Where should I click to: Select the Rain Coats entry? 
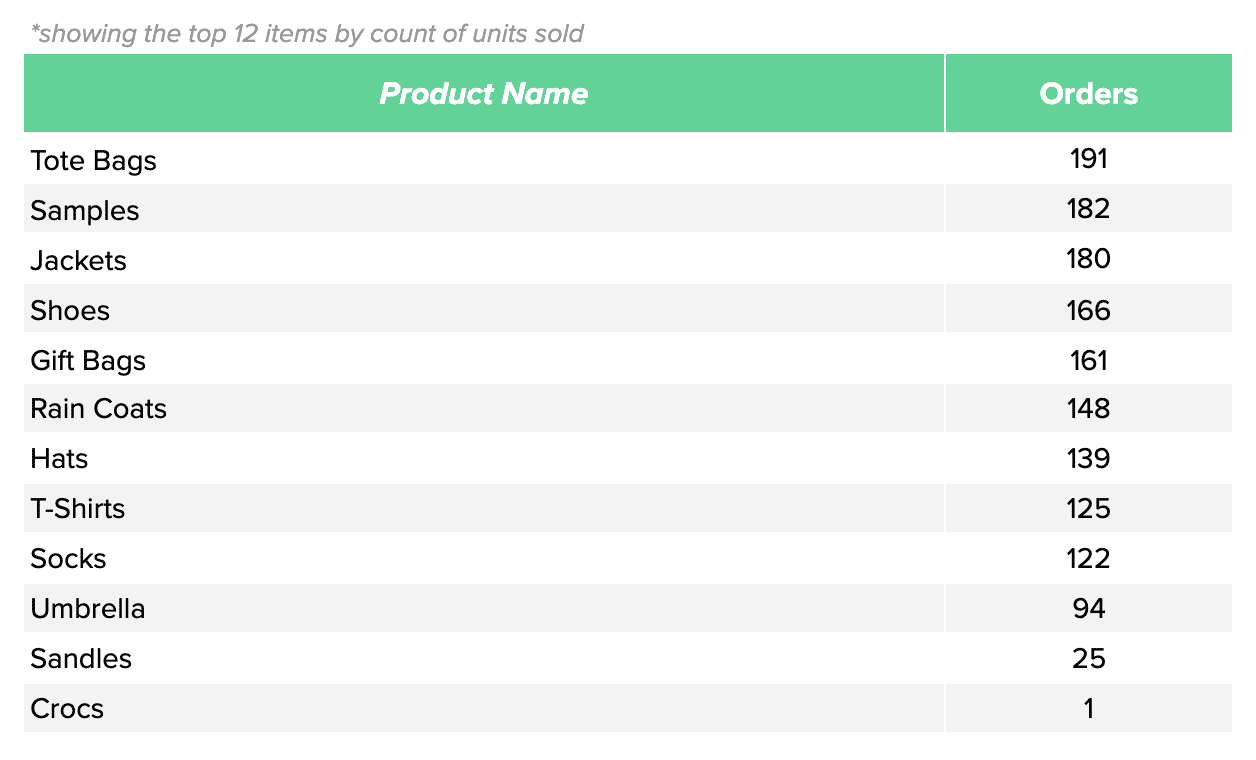click(x=99, y=408)
